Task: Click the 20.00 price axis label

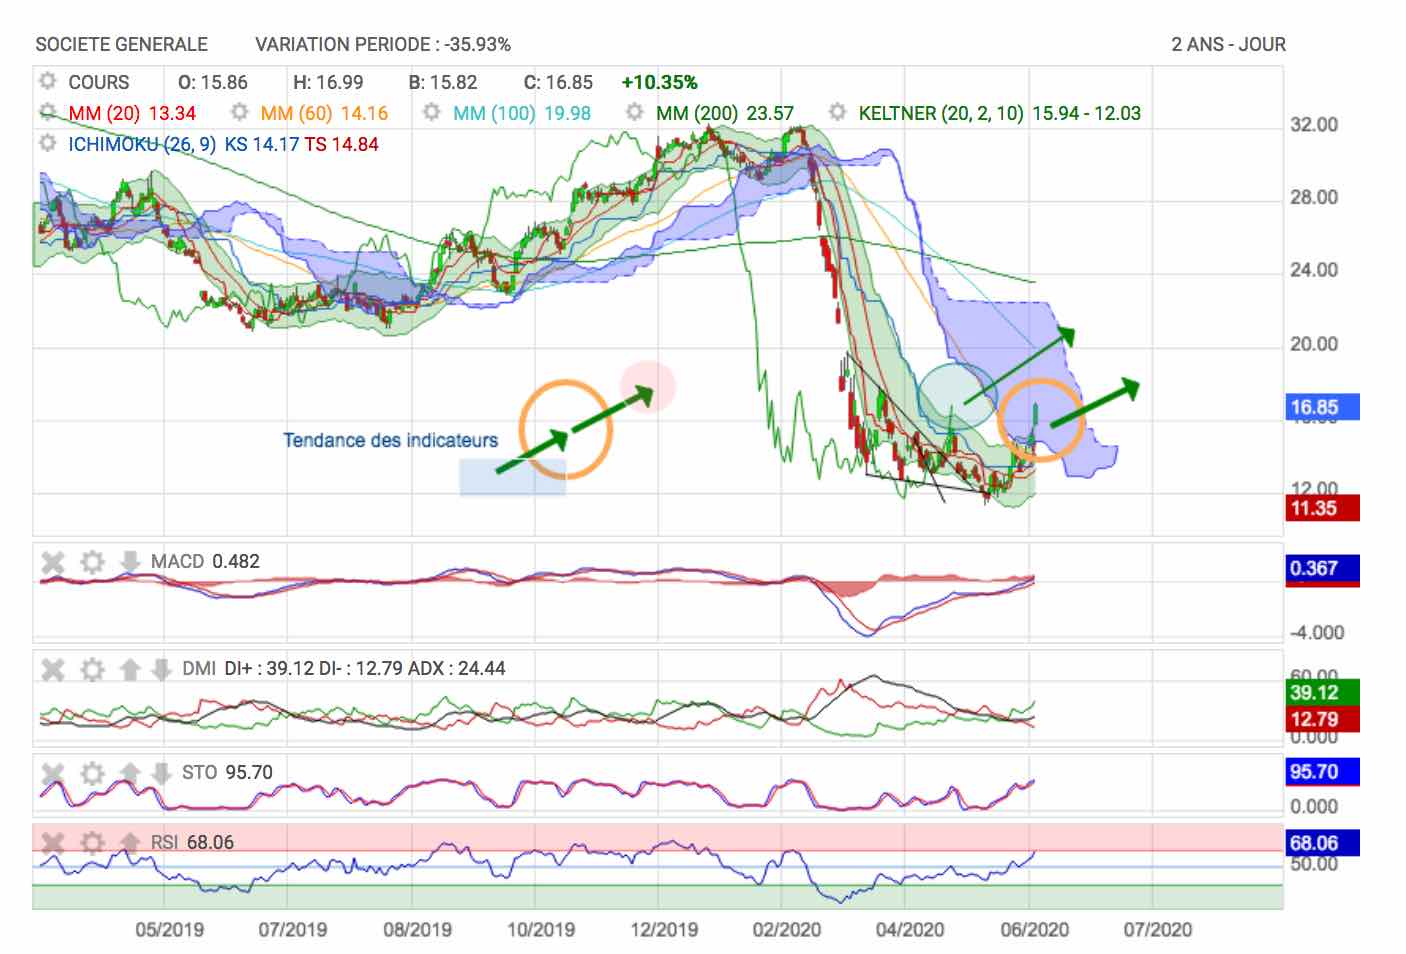Action: tap(1314, 344)
